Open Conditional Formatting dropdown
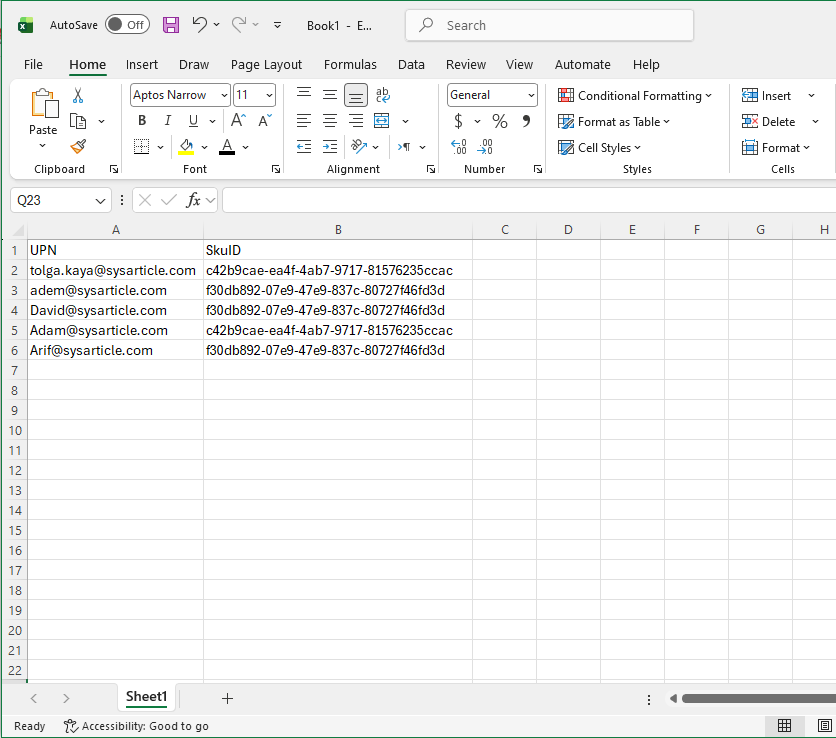The width and height of the screenshot is (836, 738). click(x=634, y=95)
